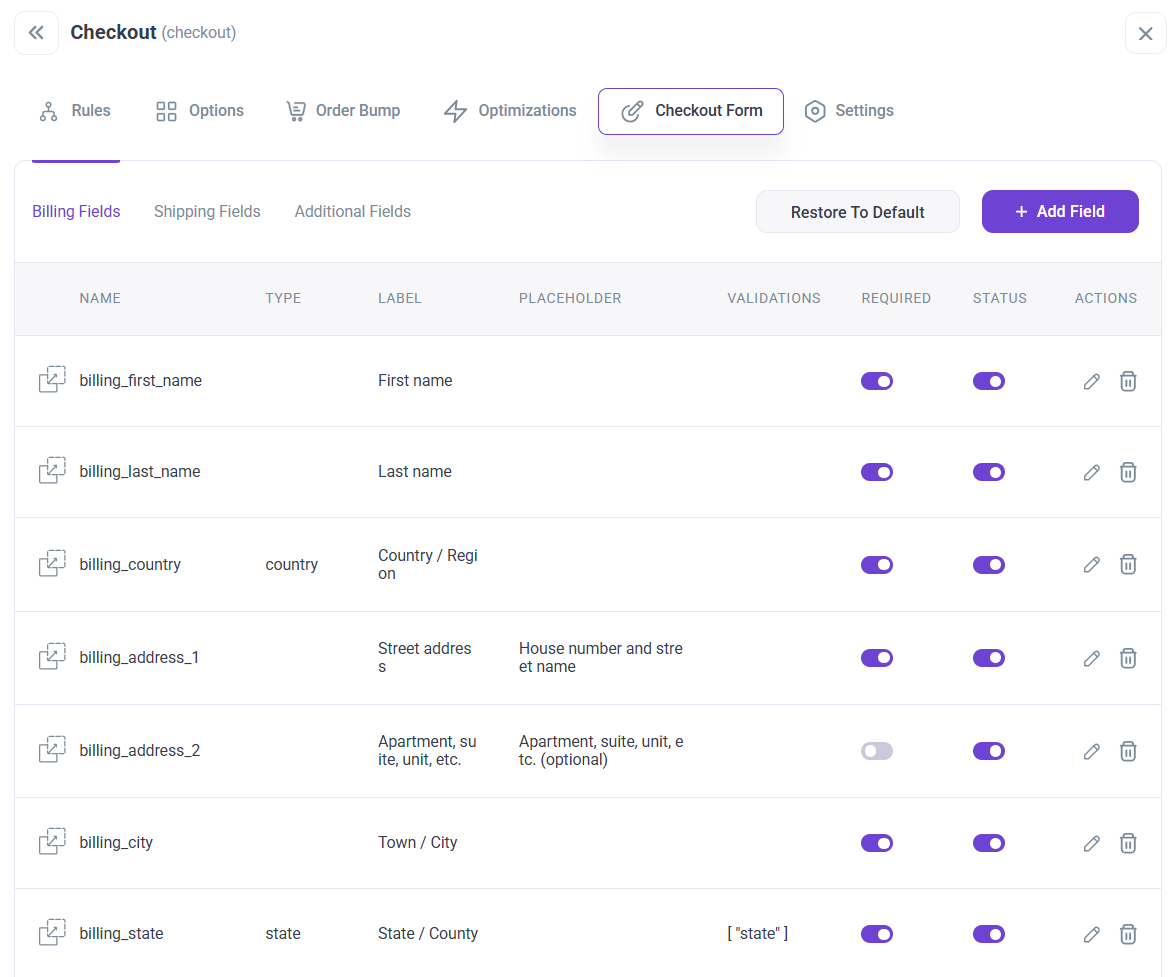Image resolution: width=1176 pixels, height=977 pixels.
Task: Delete billing_state with trash icon
Action: pyautogui.click(x=1128, y=934)
